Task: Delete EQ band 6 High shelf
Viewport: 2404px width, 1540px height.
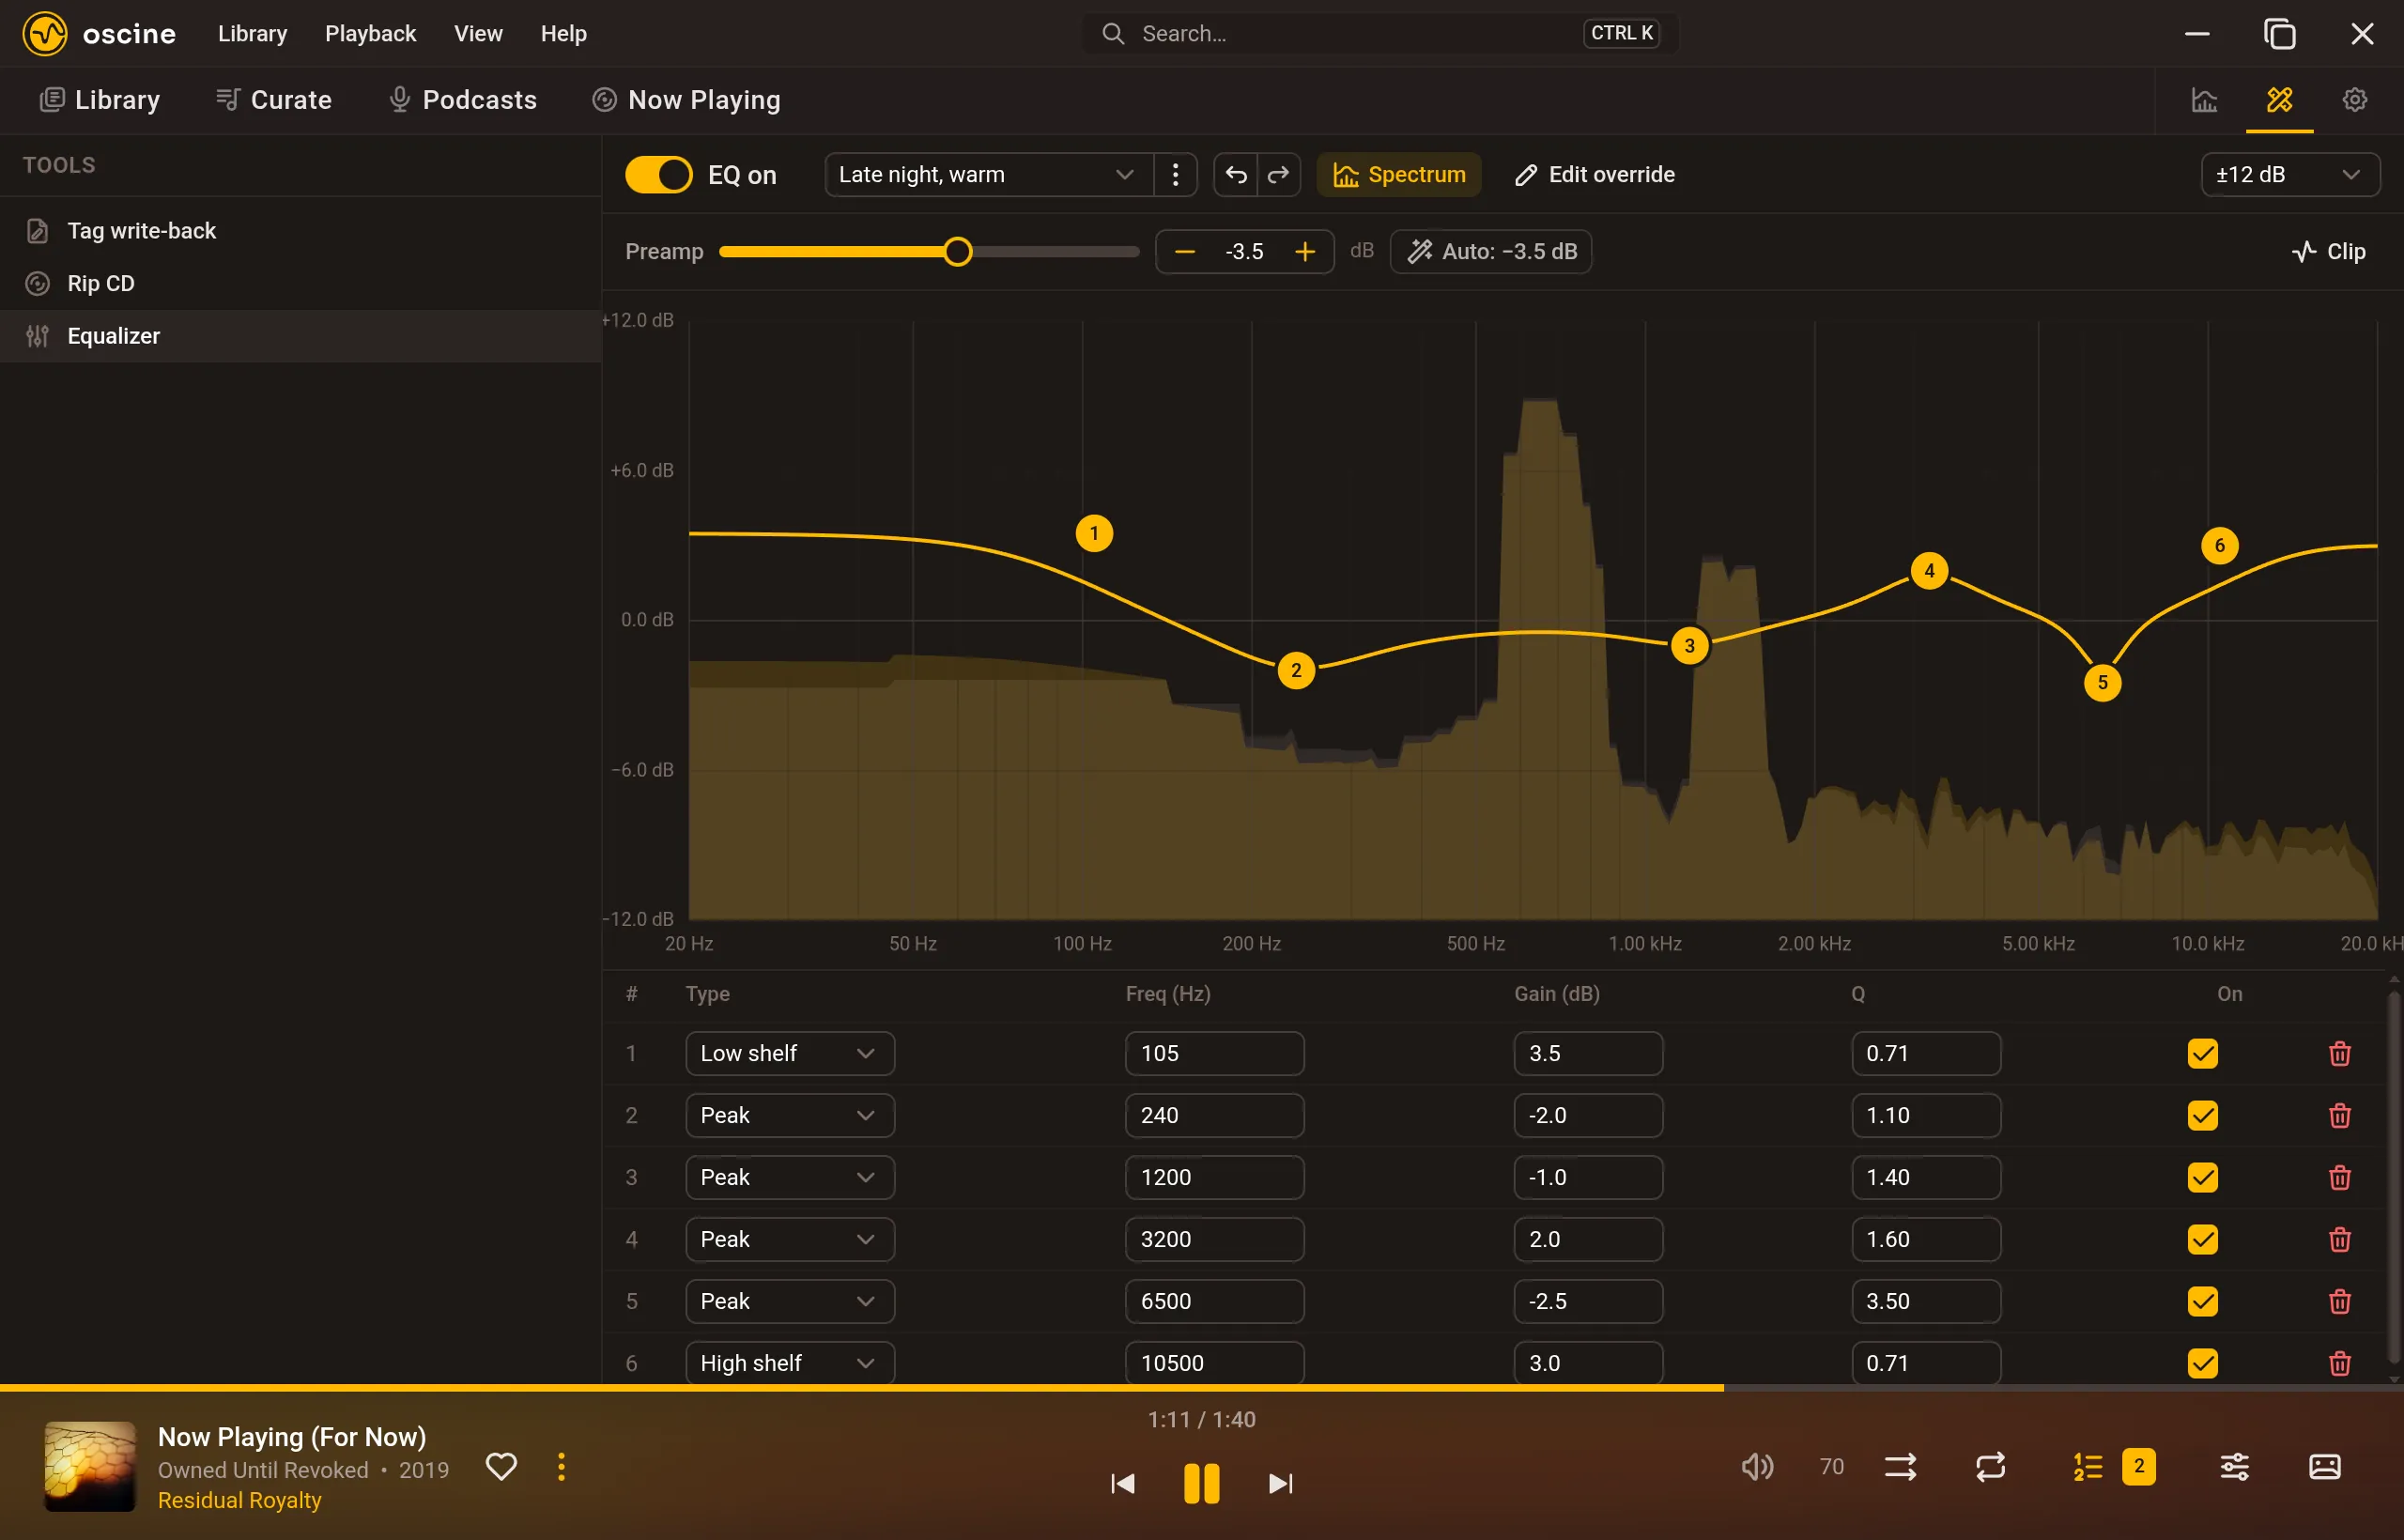Action: coord(2339,1364)
